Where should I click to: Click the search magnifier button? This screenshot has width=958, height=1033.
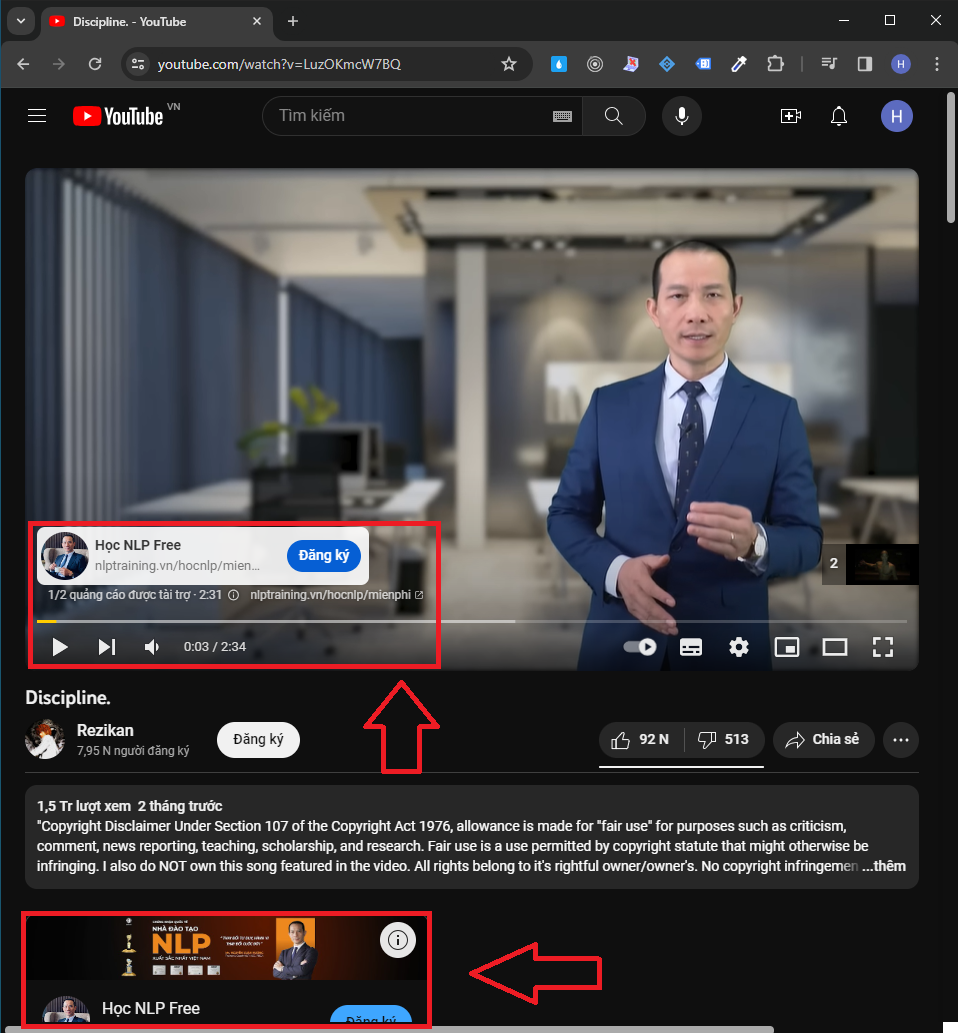[x=614, y=116]
